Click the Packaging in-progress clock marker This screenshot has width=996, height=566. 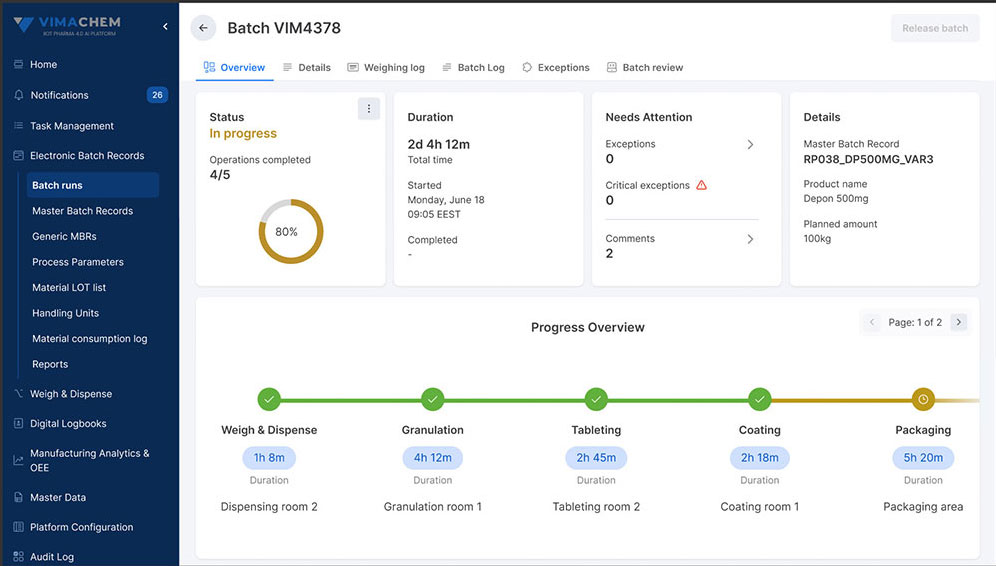pyautogui.click(x=923, y=399)
